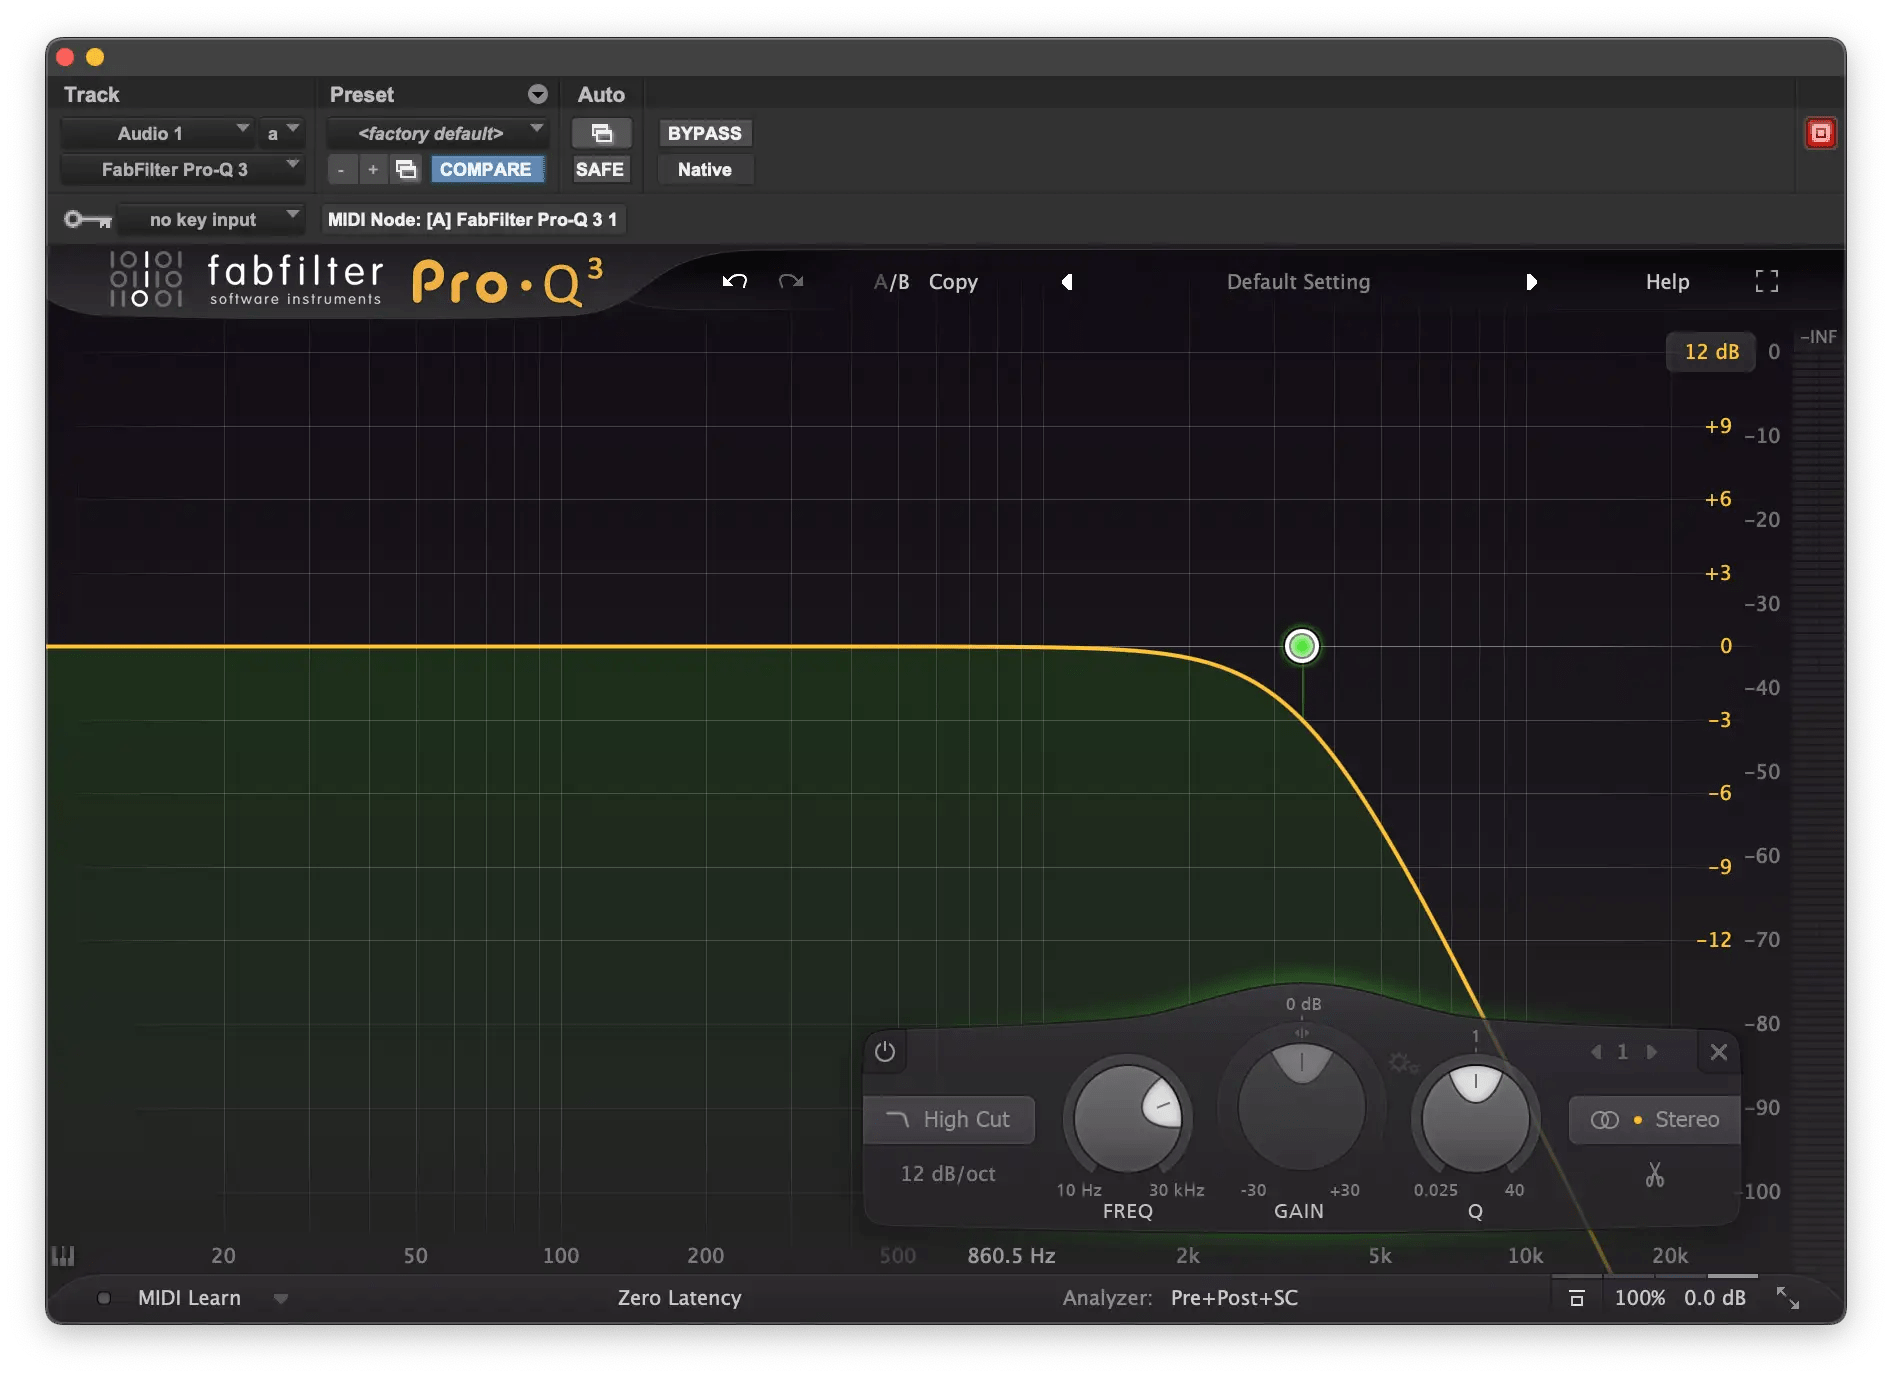Viewport: 1892px width, 1378px height.
Task: Click the 100% output scale value
Action: click(x=1639, y=1298)
